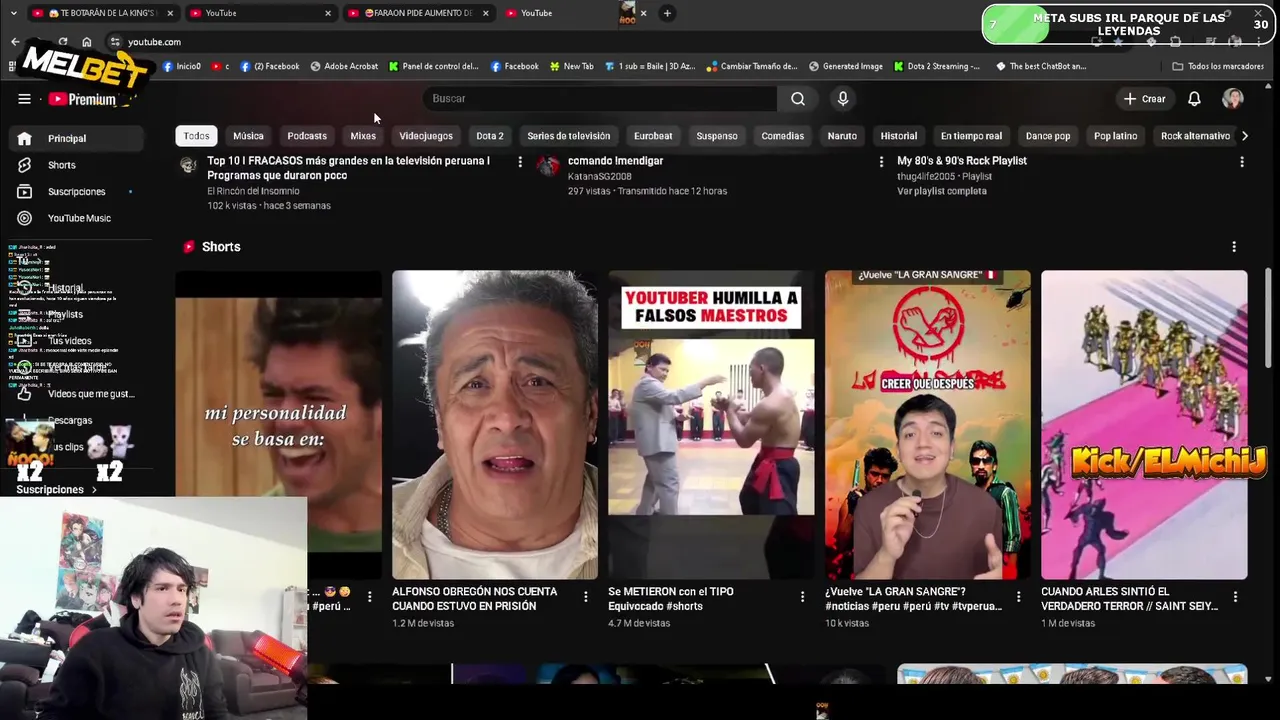
Task: Play the Kick/ELMichiJ Saint Seiya short
Action: 1144,425
